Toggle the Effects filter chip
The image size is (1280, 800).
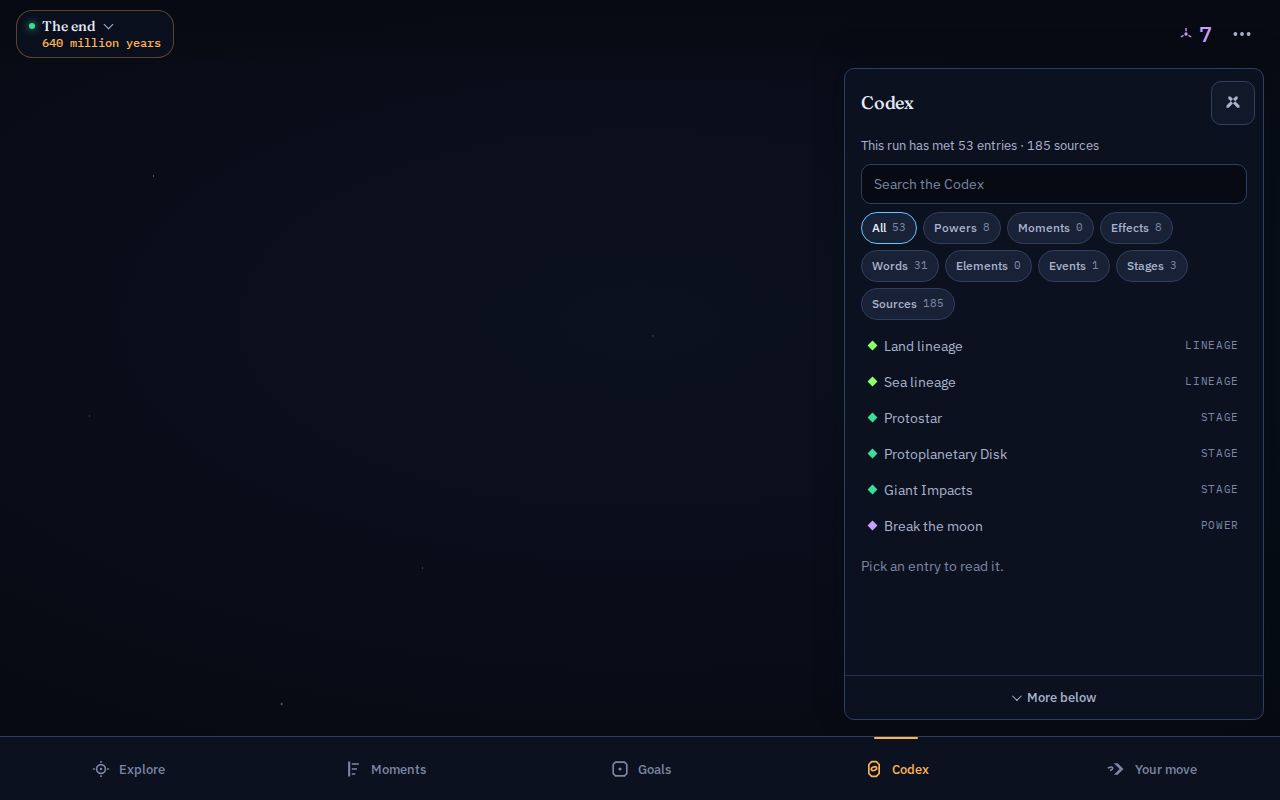[1136, 228]
